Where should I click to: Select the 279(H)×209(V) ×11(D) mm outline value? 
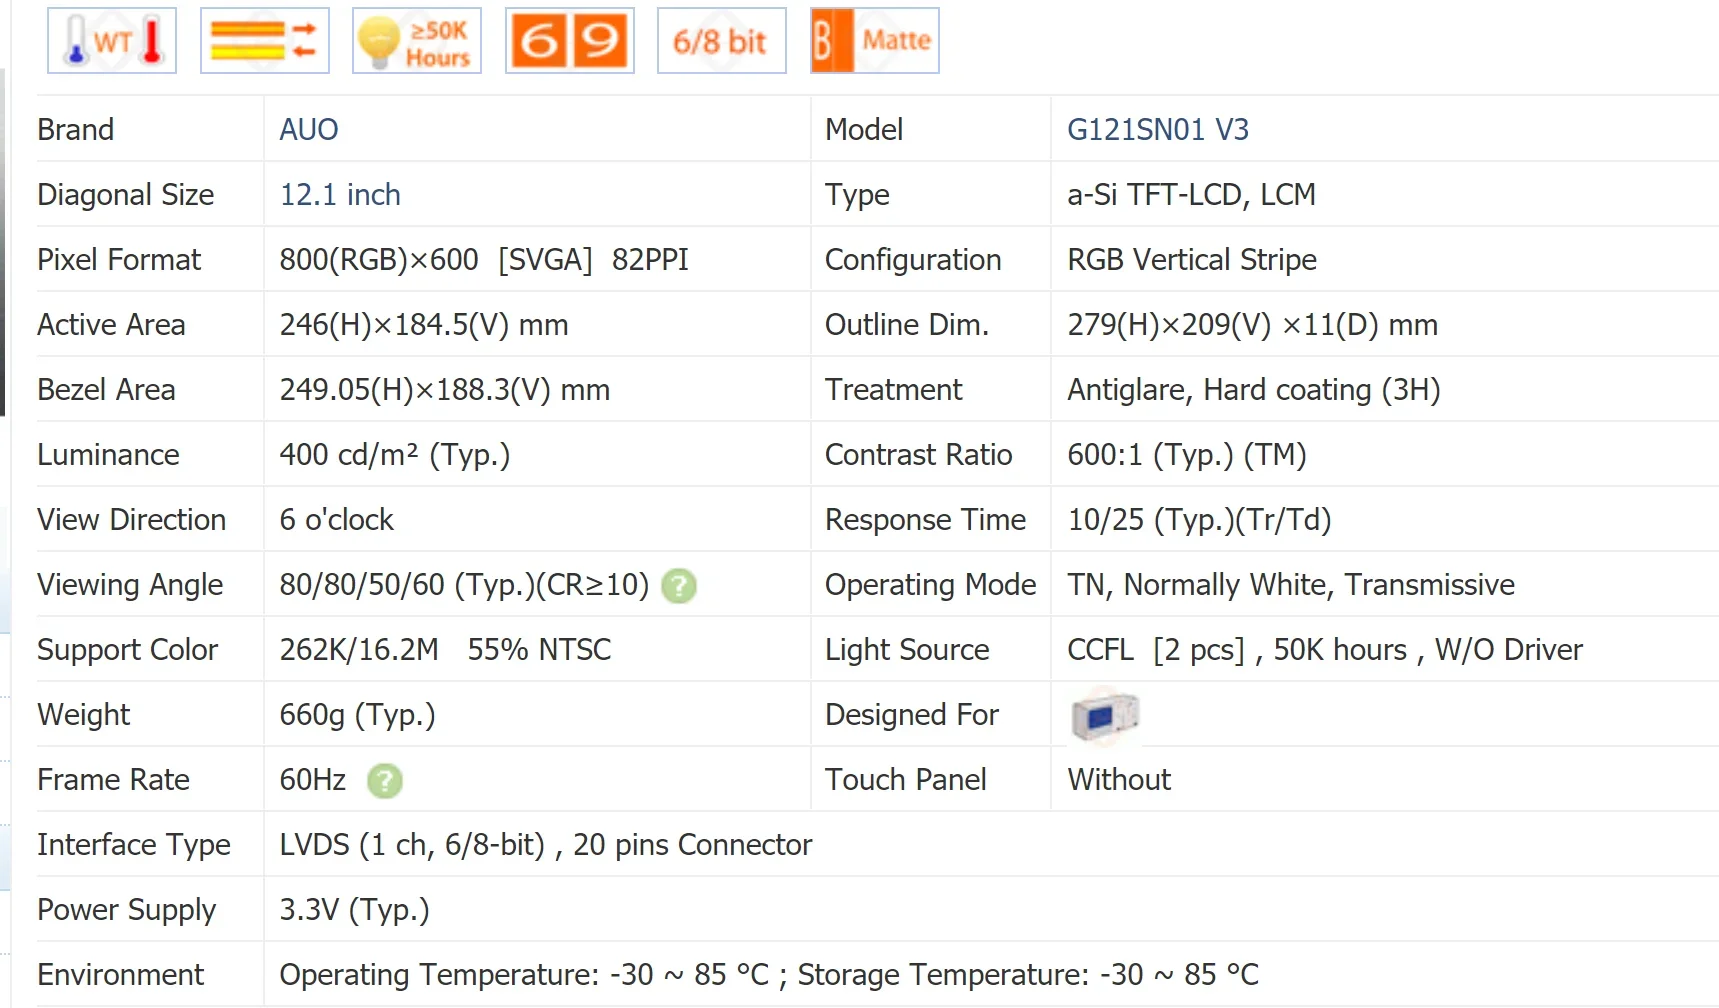pos(1253,325)
